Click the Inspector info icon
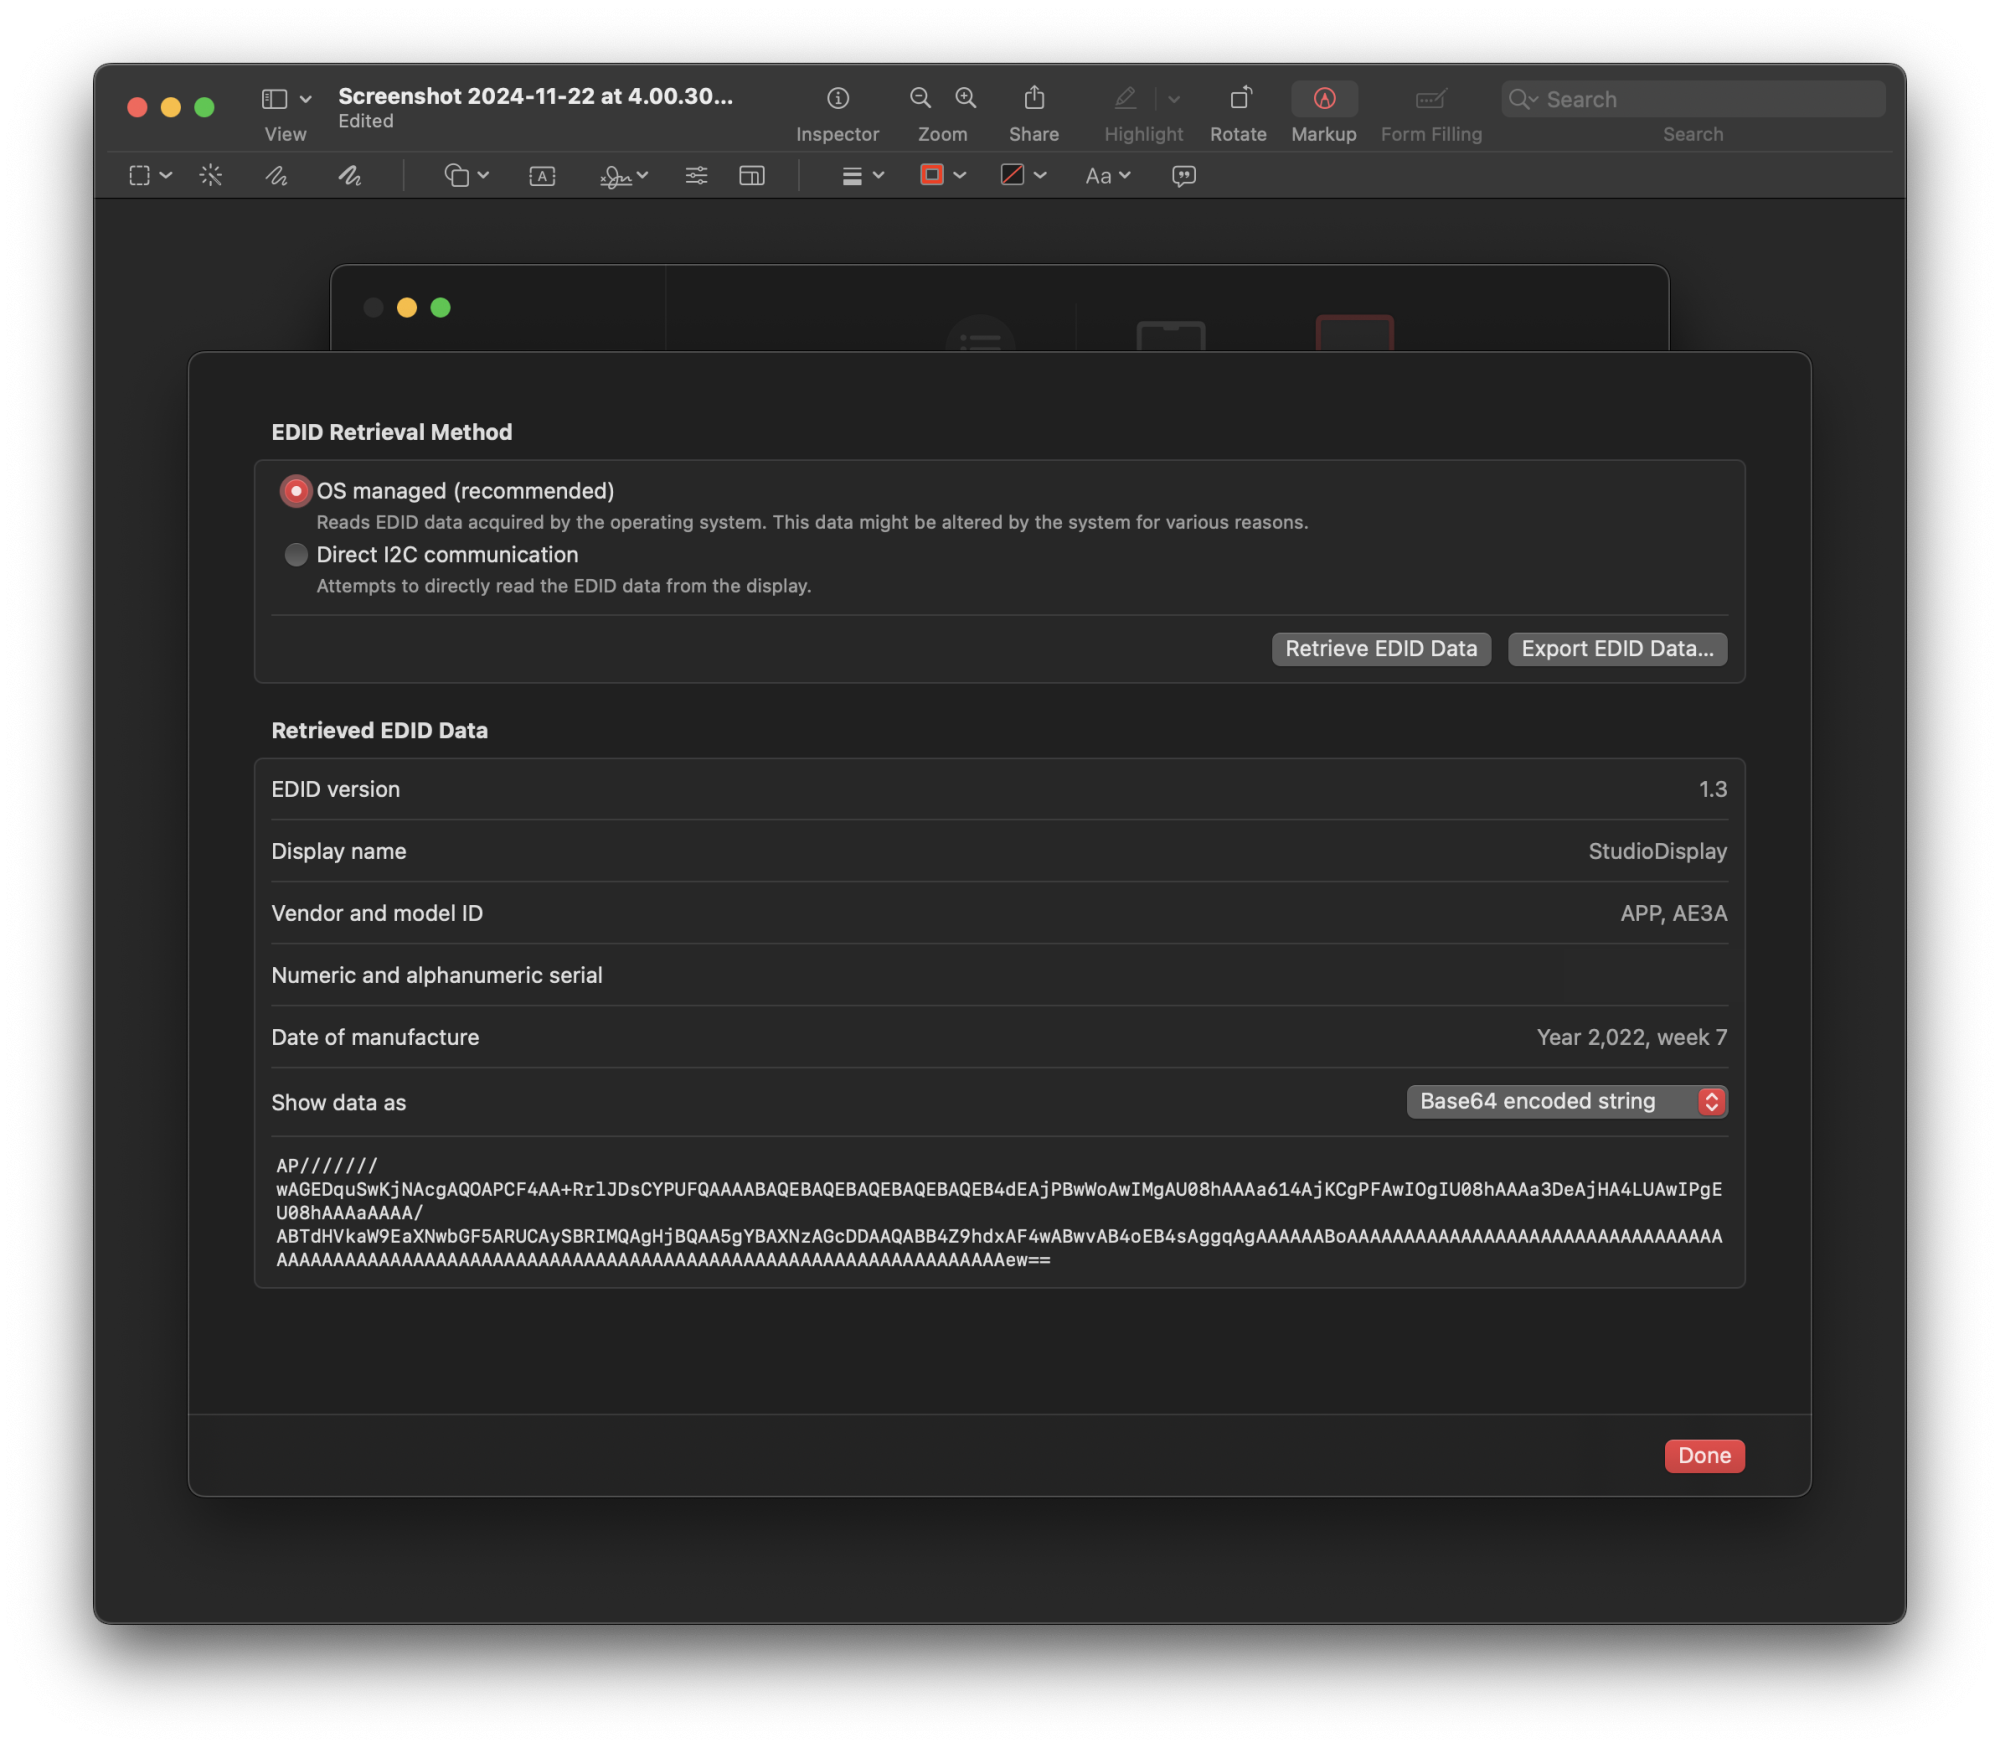This screenshot has width=2000, height=1748. click(837, 98)
